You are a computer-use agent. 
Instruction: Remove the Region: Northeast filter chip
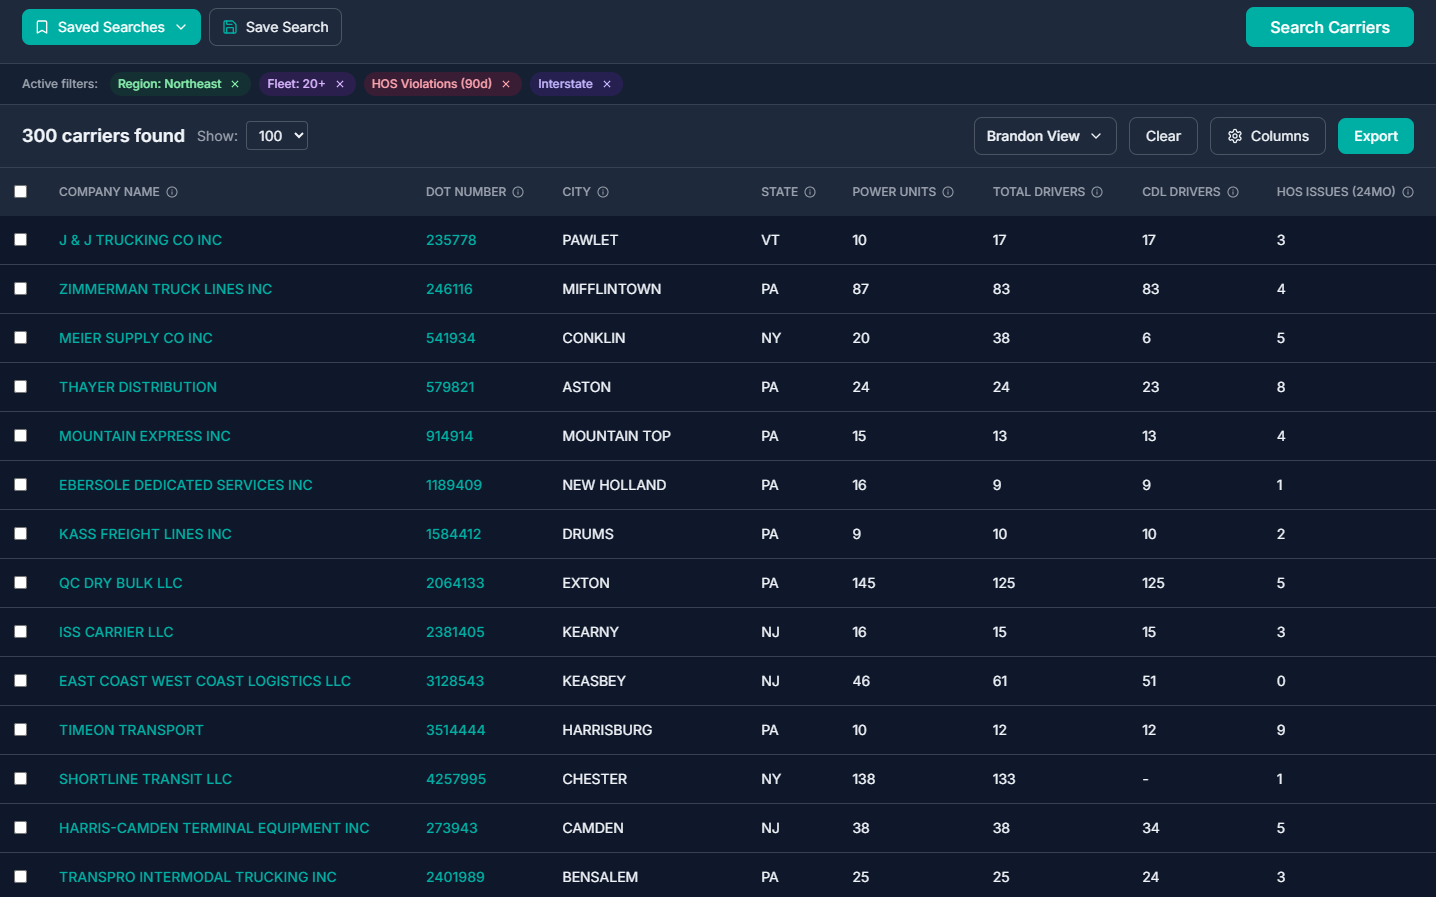tap(235, 84)
